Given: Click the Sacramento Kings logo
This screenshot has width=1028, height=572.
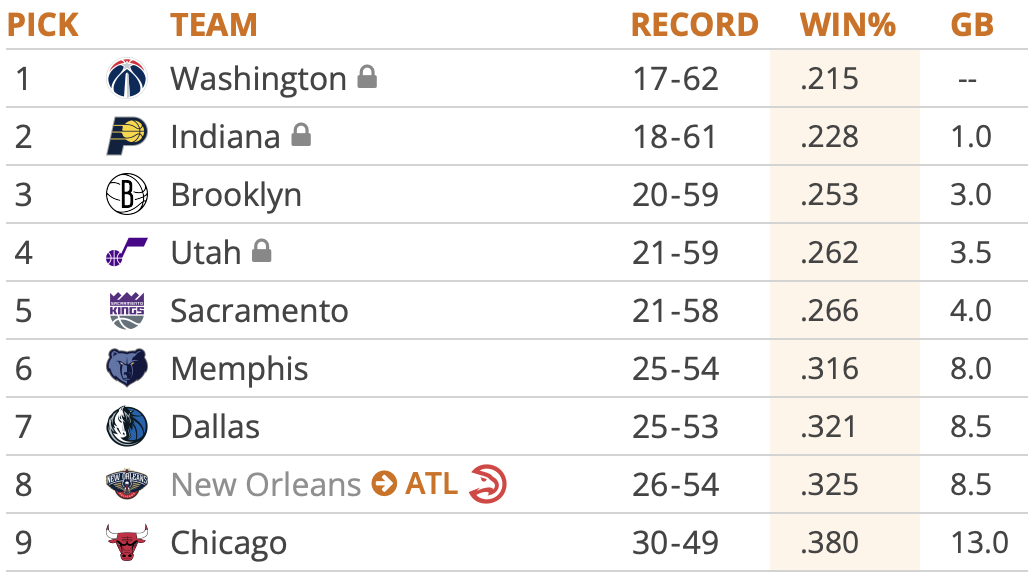Looking at the screenshot, I should coord(127,310).
